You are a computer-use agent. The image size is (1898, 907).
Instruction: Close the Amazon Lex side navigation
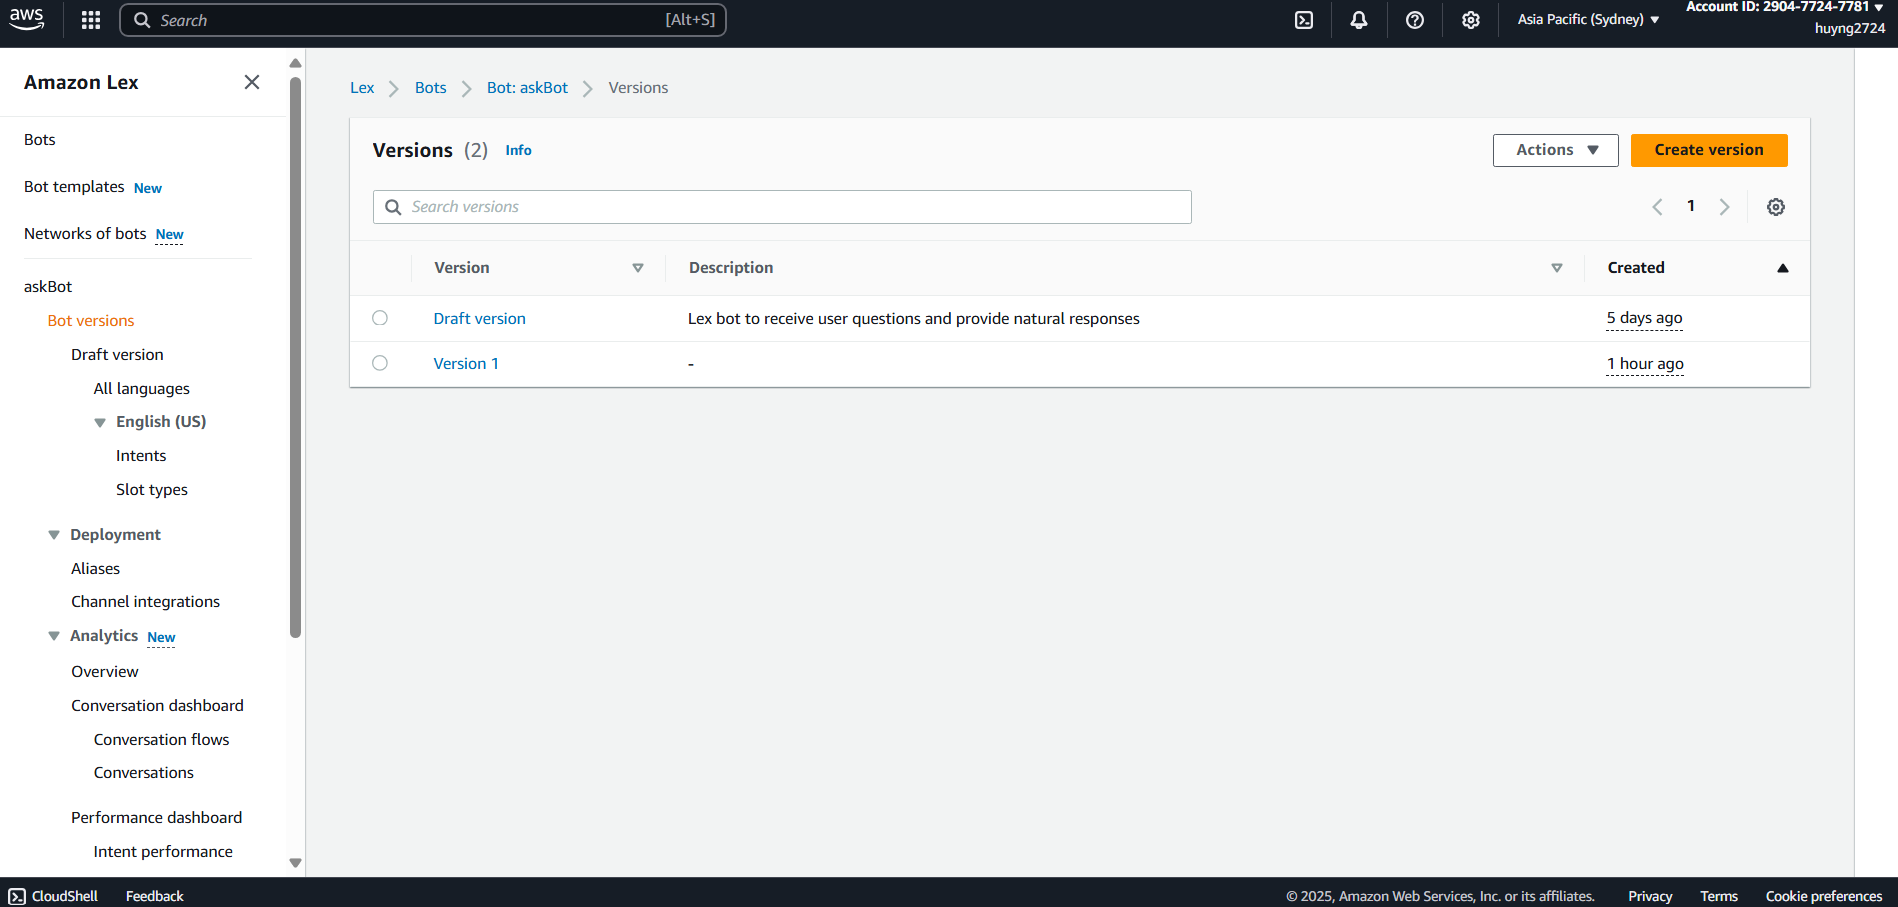click(x=252, y=82)
